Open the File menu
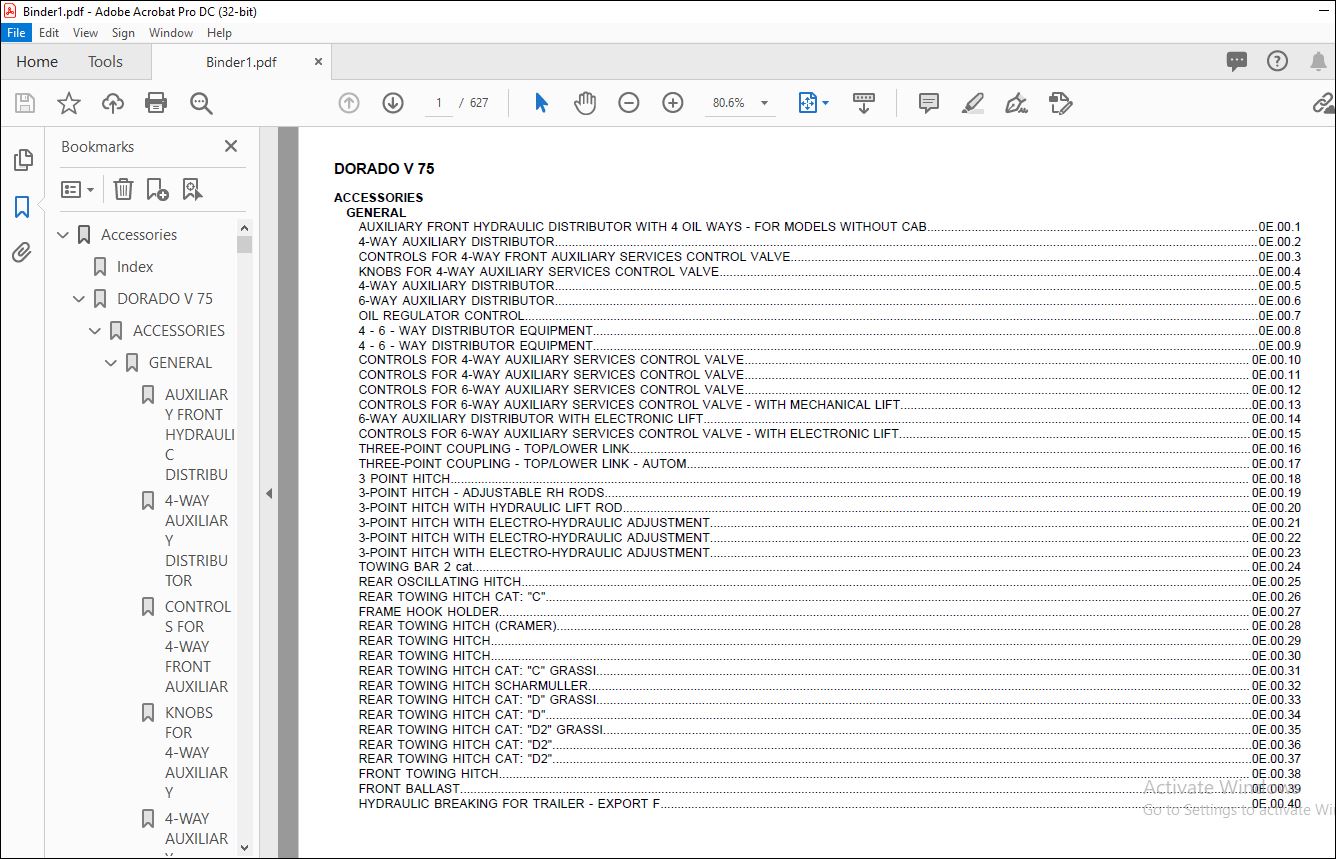The height and width of the screenshot is (859, 1336). [x=17, y=33]
